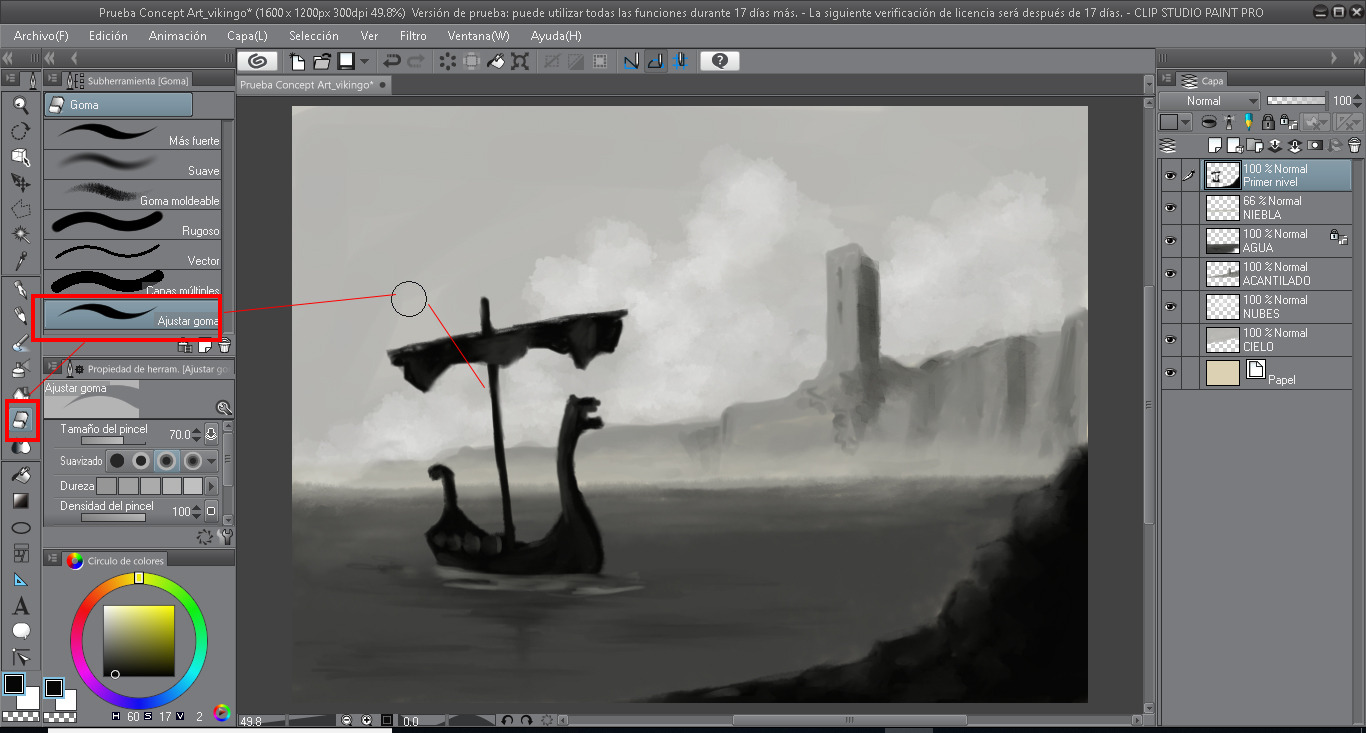
Task: Select the Figure ellipse tool
Action: [20, 527]
